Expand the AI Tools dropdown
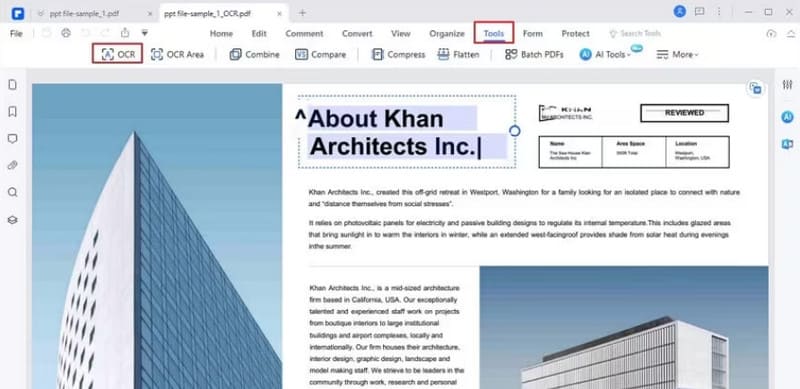The image size is (800, 389). 606,55
